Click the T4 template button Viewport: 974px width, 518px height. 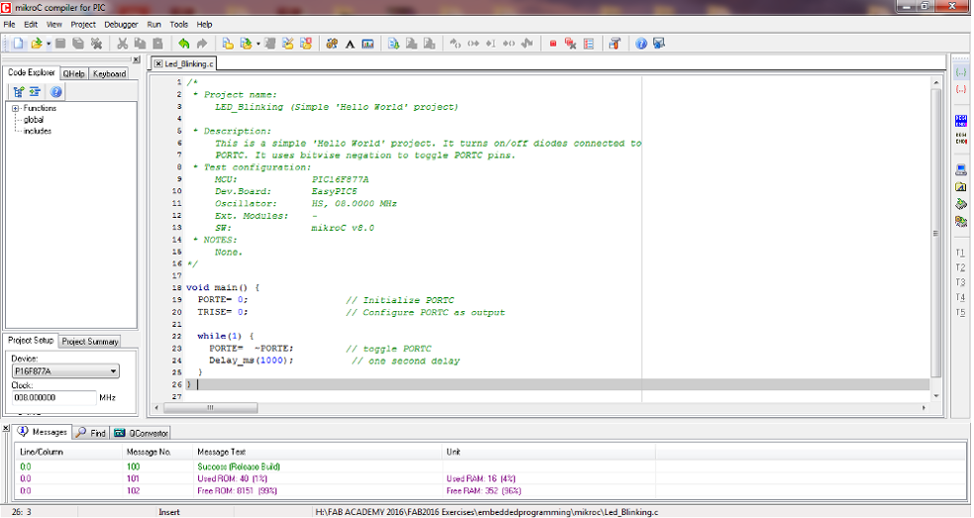(960, 298)
